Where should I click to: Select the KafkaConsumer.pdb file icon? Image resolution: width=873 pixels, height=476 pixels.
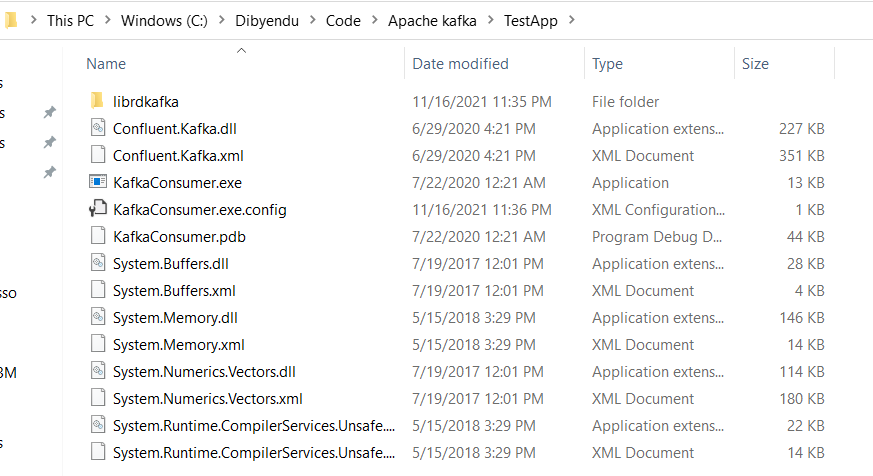(x=98, y=236)
